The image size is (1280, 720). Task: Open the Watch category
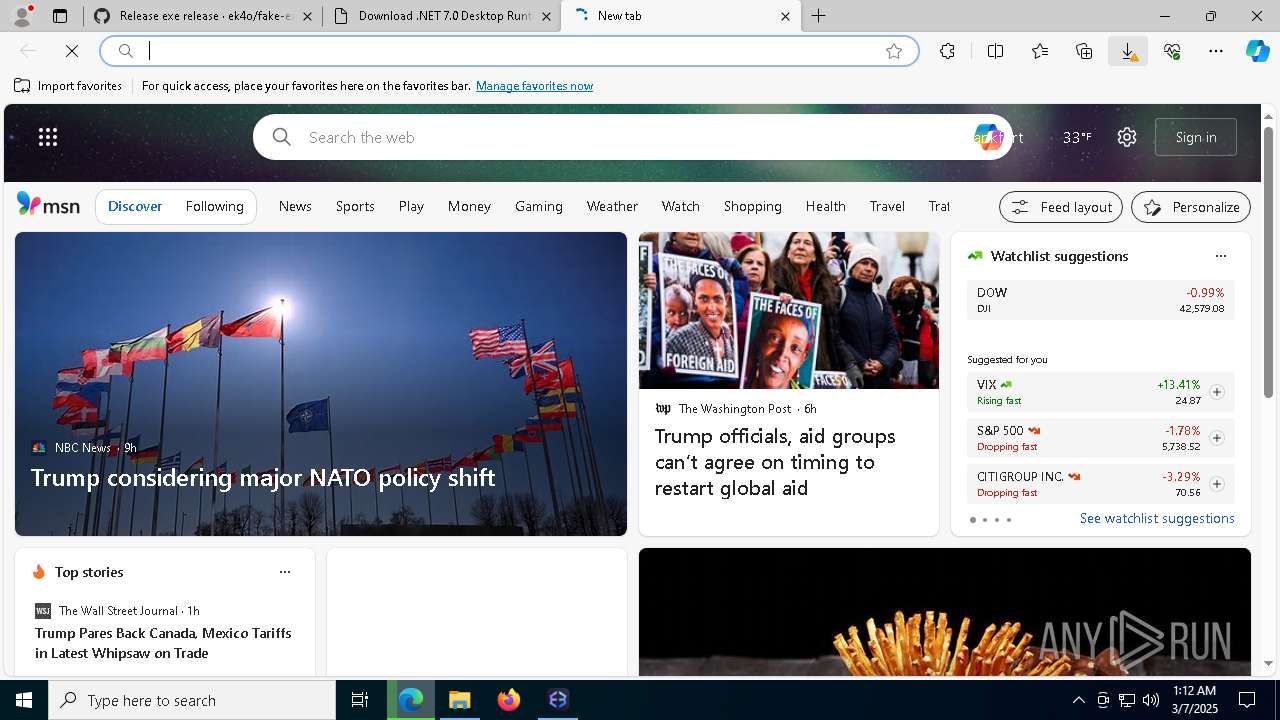pyautogui.click(x=681, y=206)
